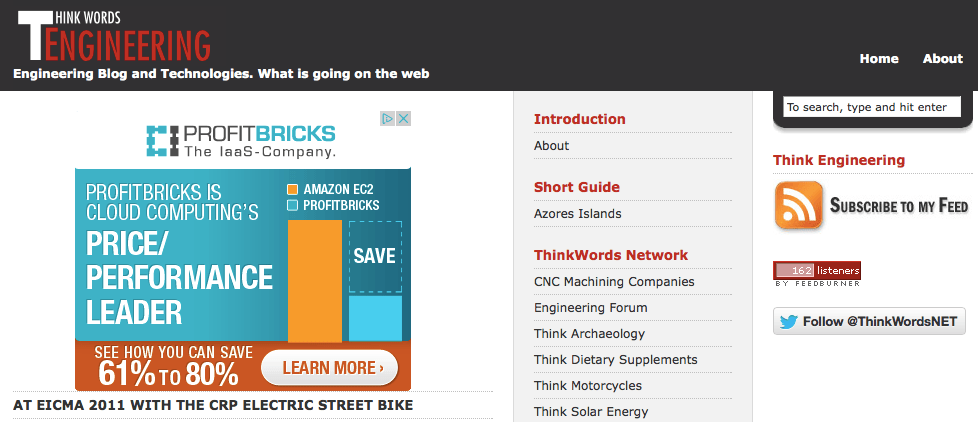Viewport: 978px width, 422px height.
Task: Open the EICMA 2011 electric street bike article
Action: (213, 405)
